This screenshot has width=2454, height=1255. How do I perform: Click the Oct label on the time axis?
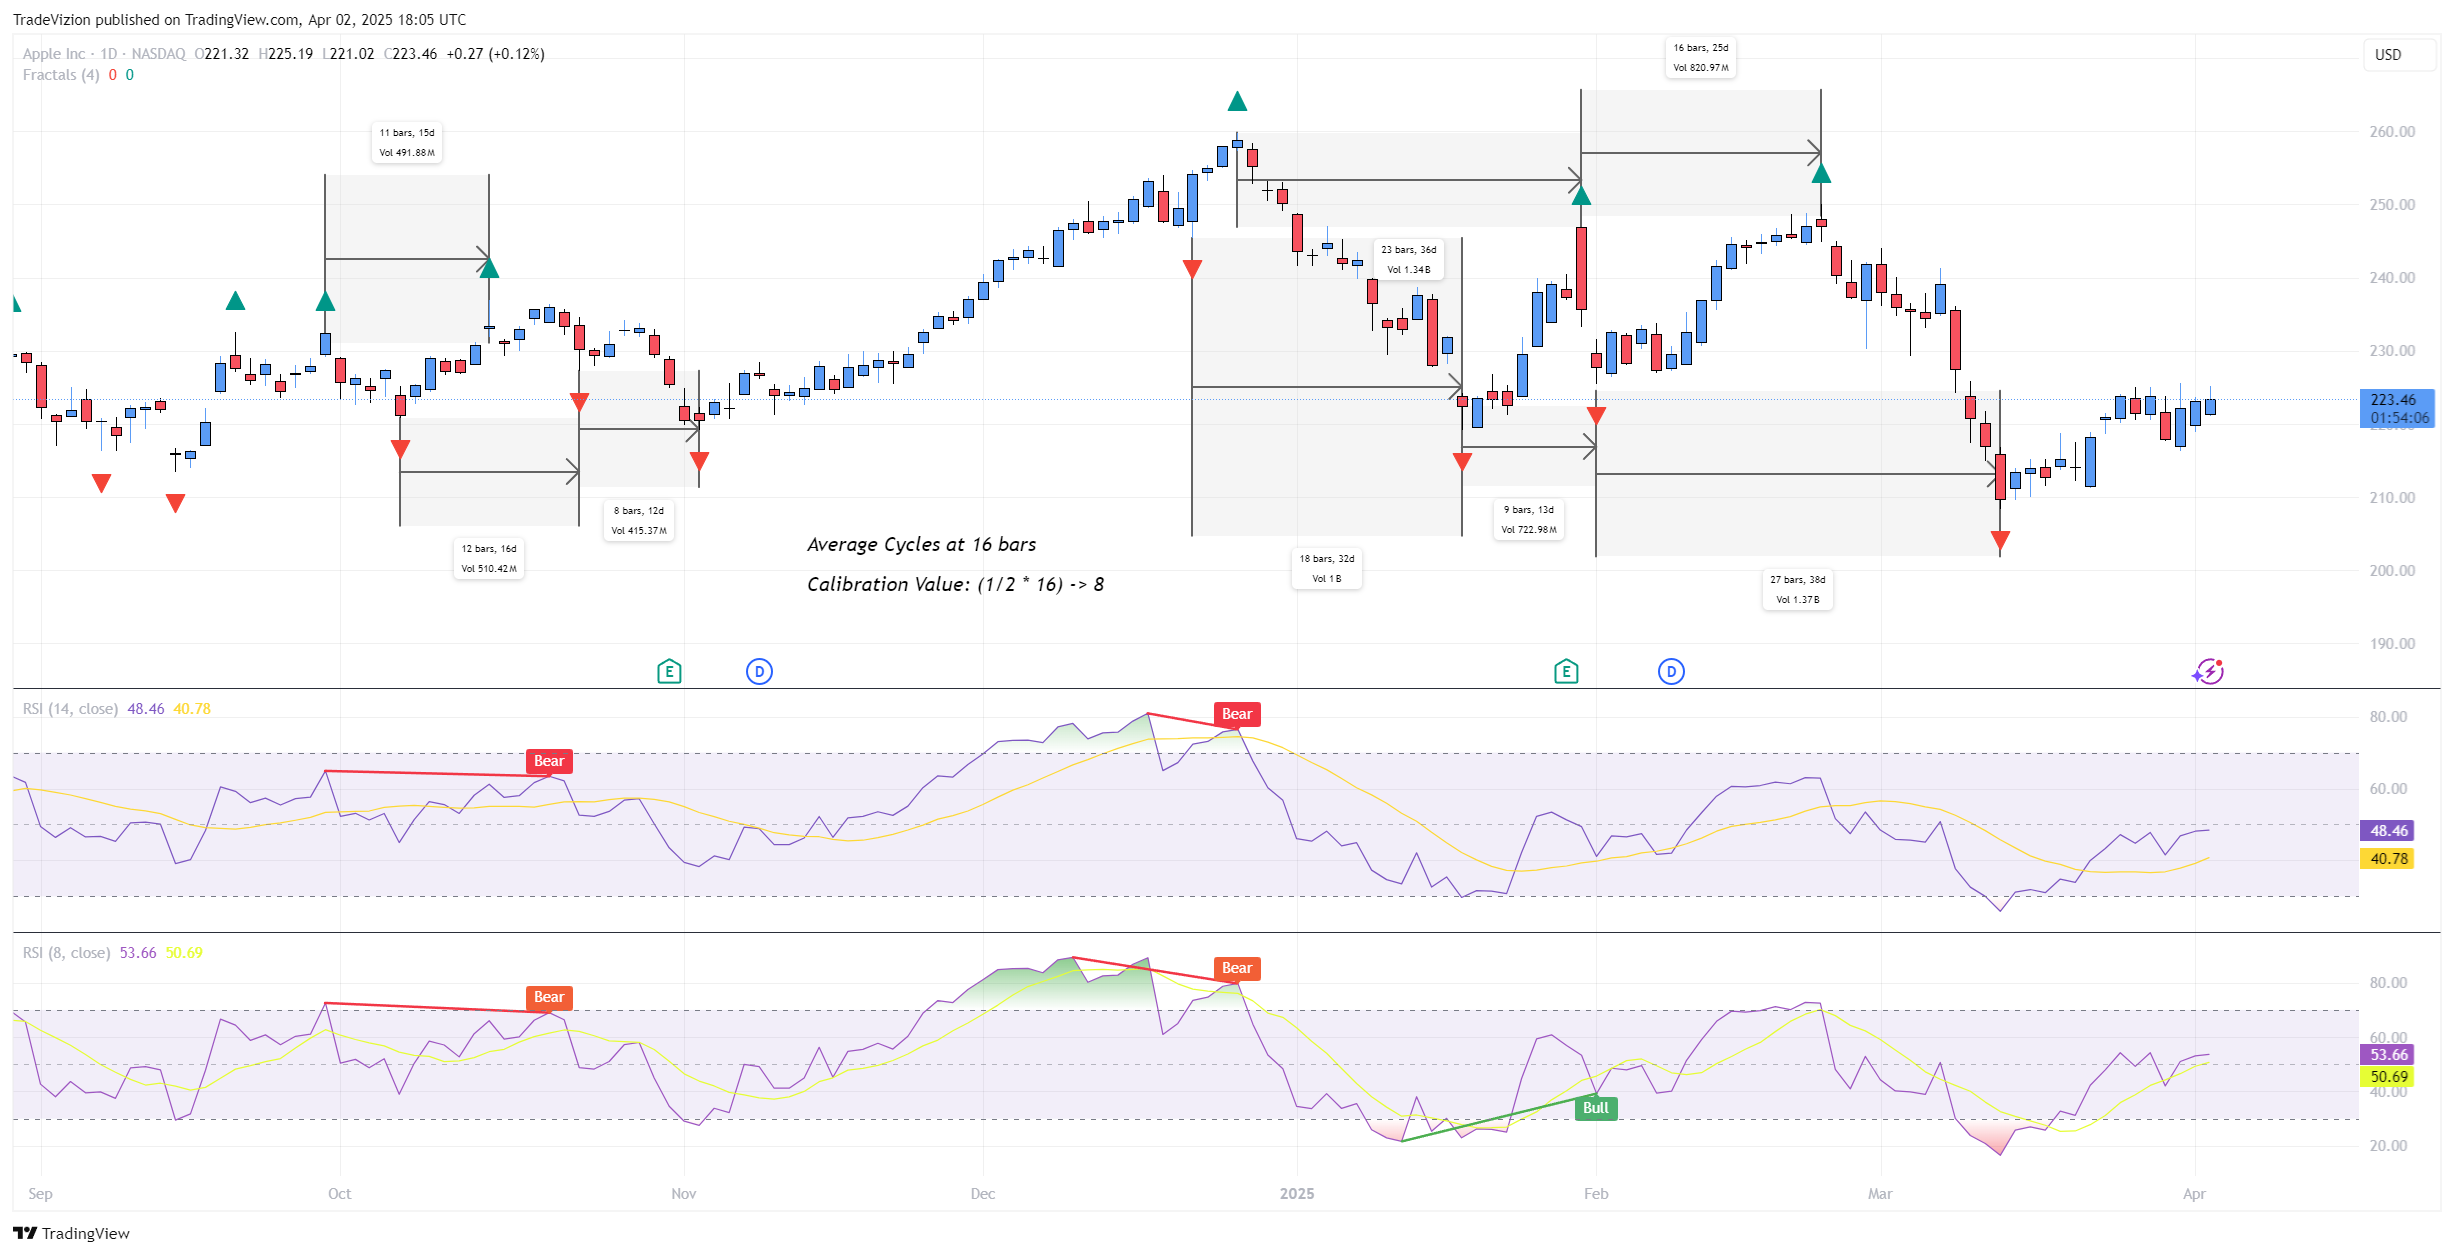click(340, 1194)
